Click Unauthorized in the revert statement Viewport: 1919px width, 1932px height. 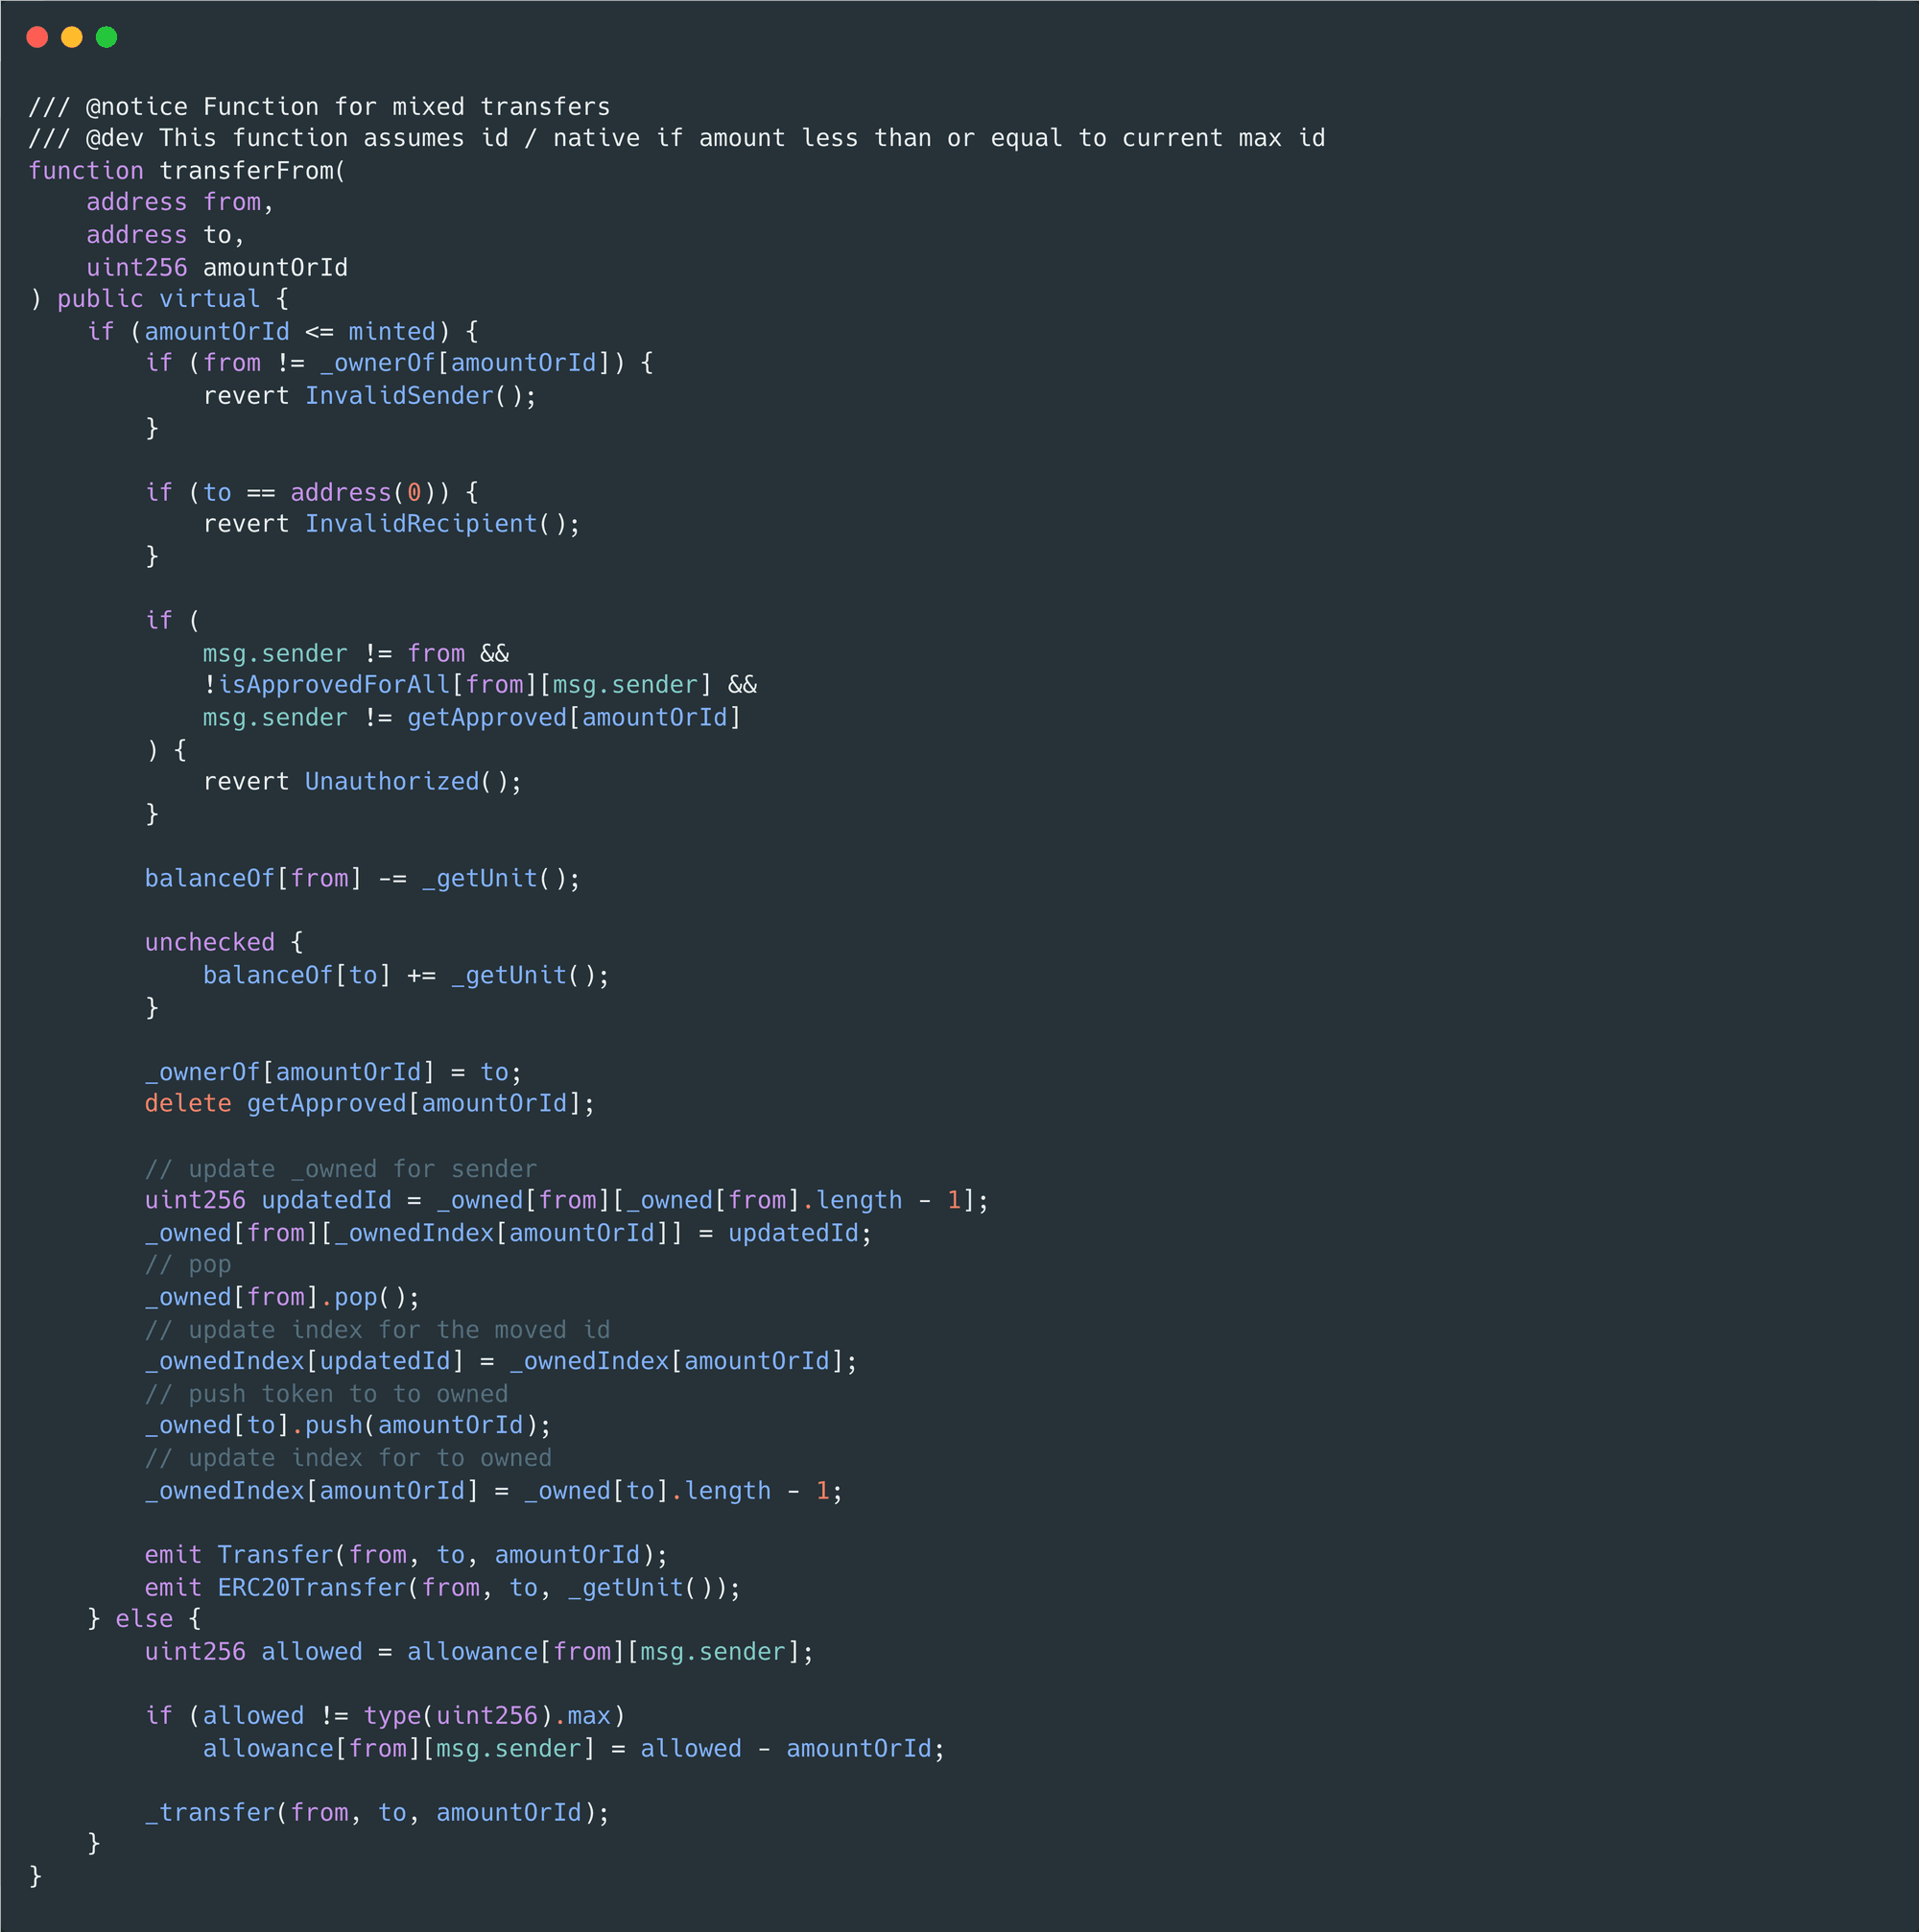coord(392,782)
